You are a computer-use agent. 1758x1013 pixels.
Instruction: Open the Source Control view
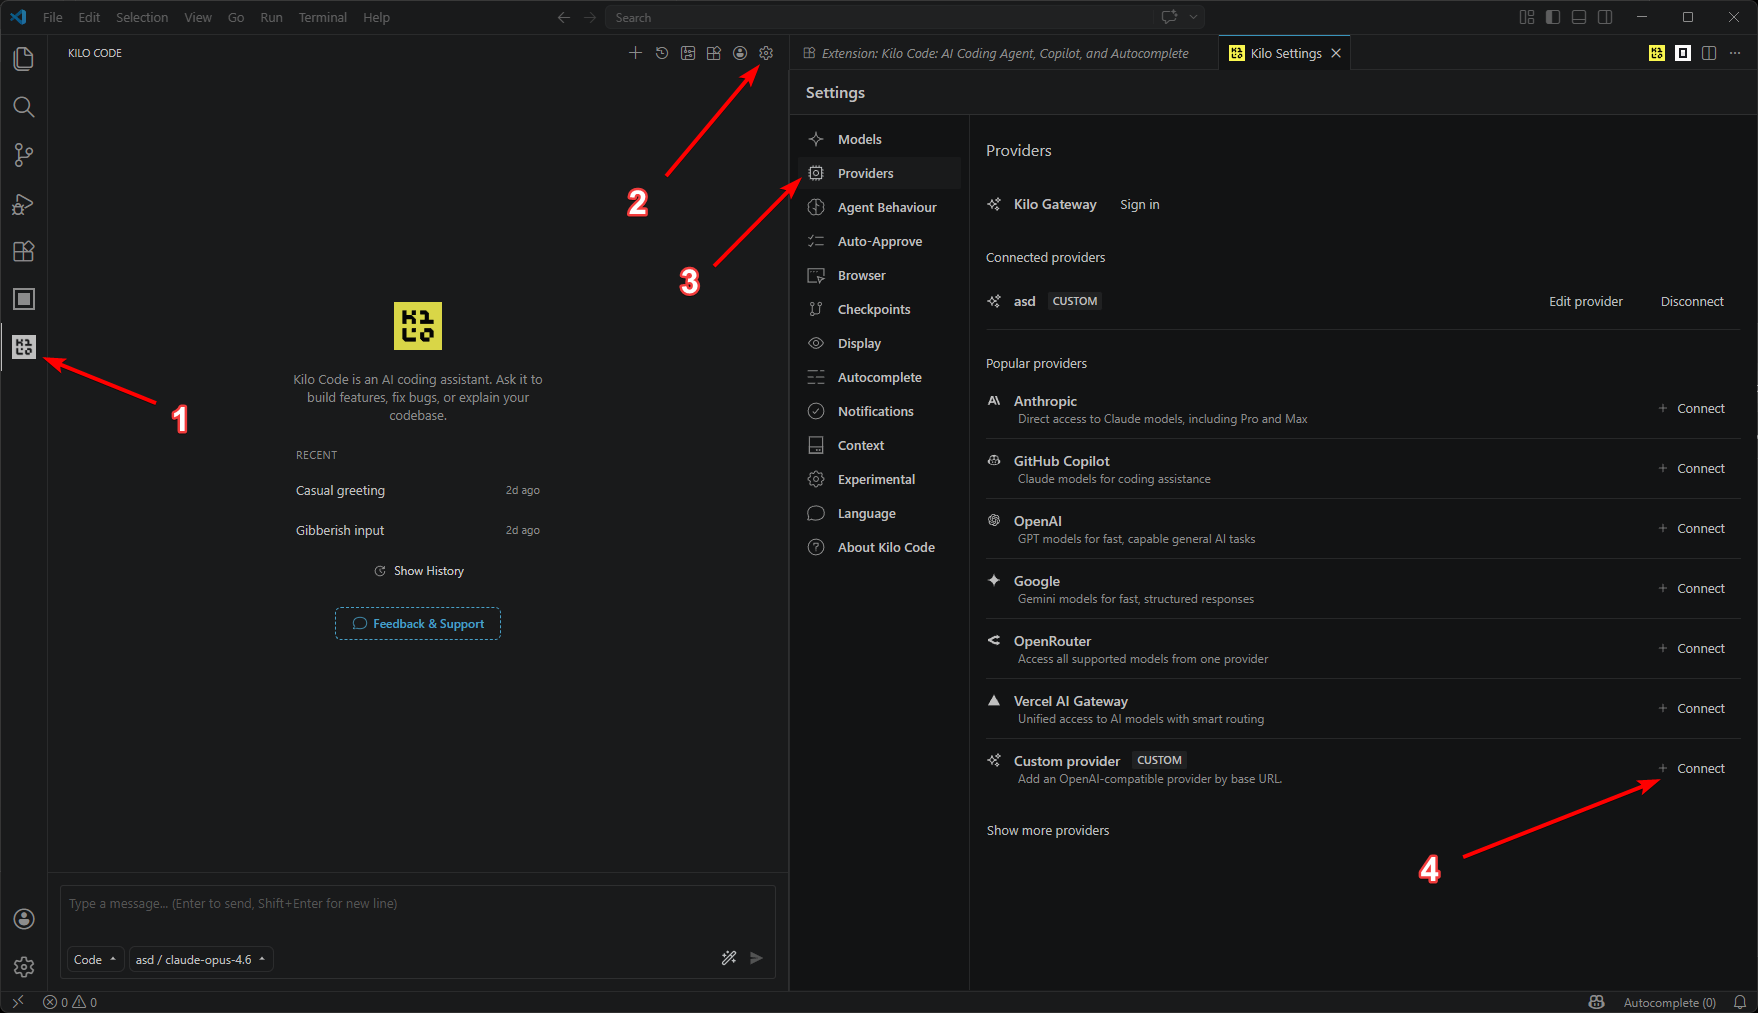[x=24, y=155]
